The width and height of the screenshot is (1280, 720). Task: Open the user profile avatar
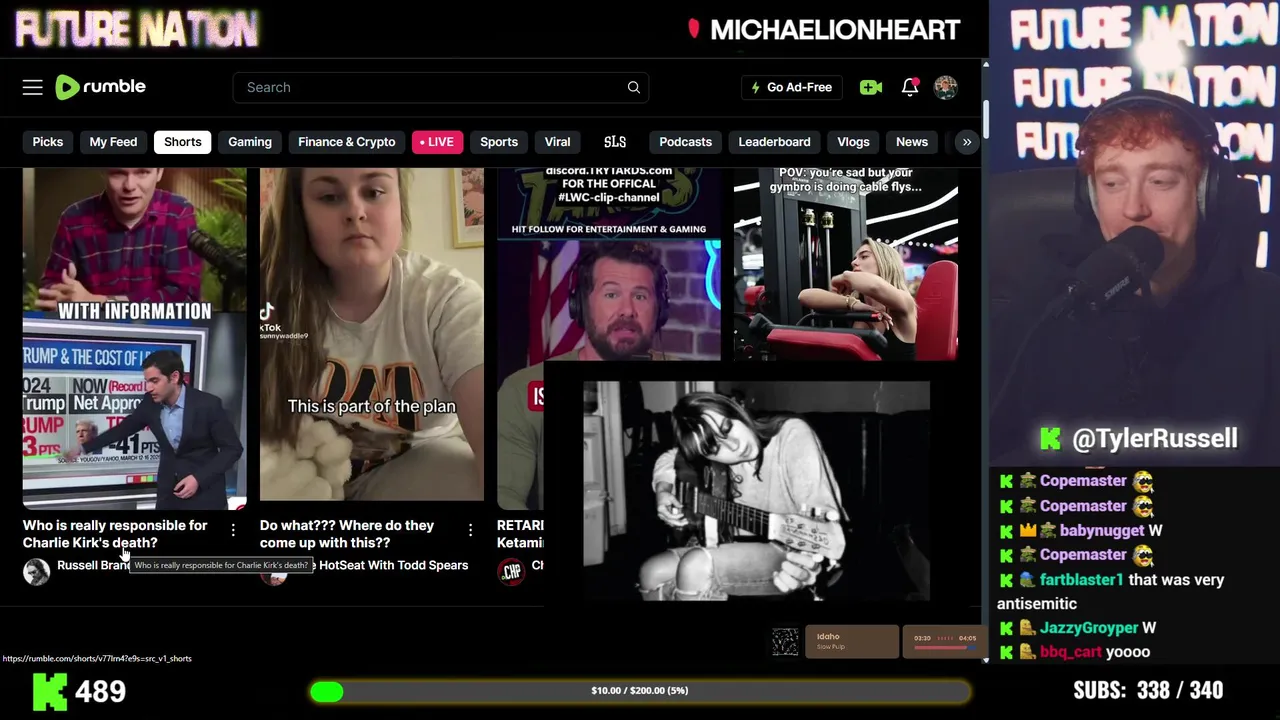(x=946, y=87)
